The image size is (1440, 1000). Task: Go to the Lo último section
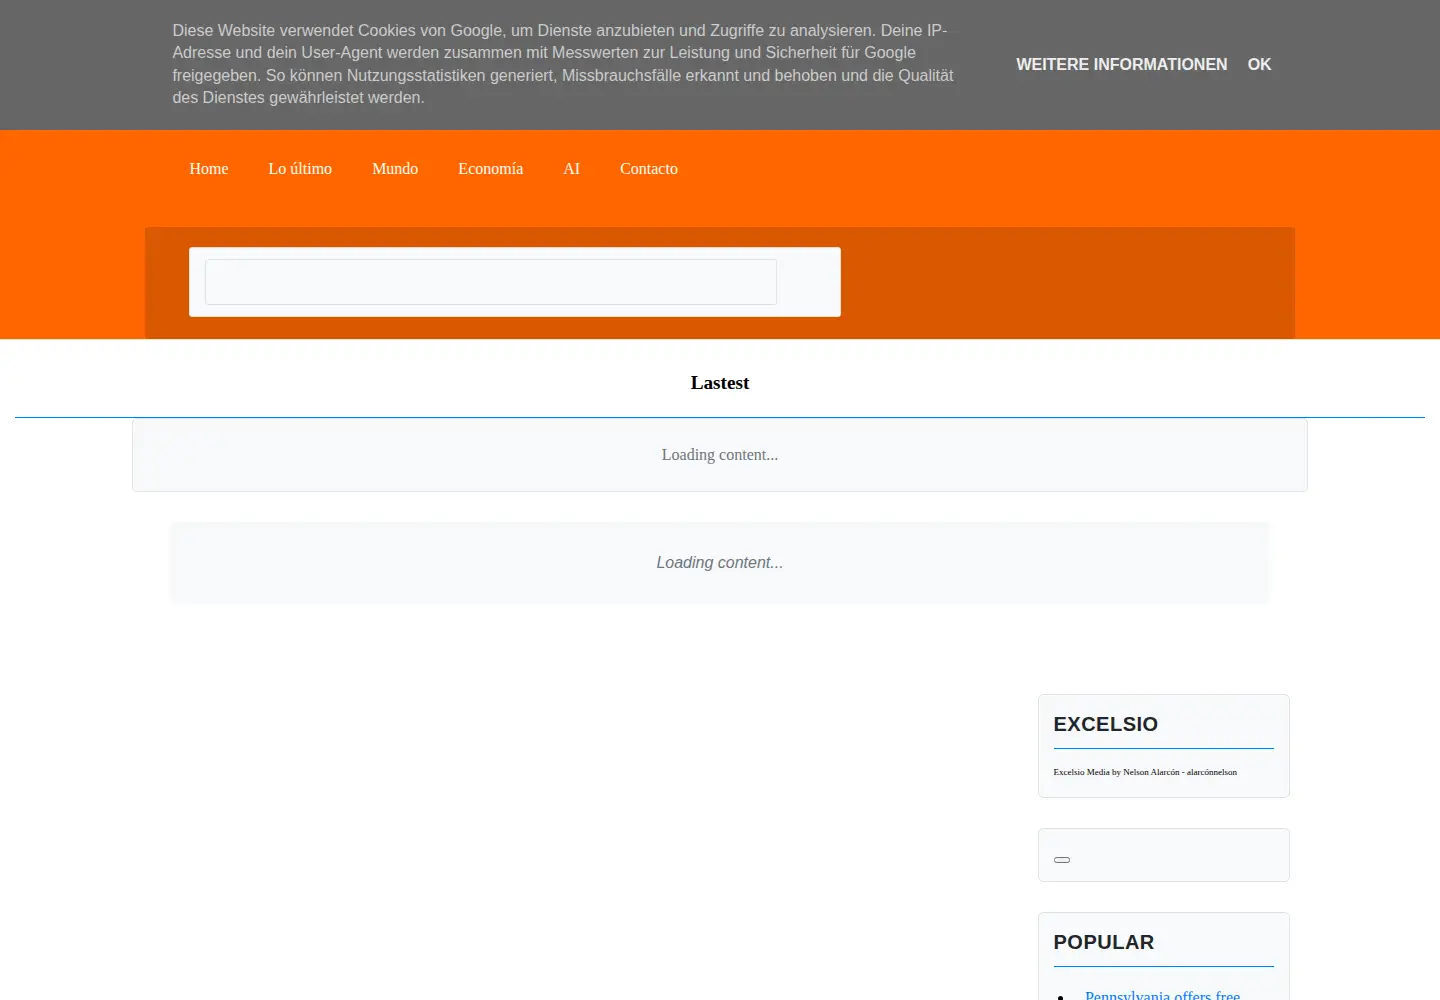click(300, 169)
